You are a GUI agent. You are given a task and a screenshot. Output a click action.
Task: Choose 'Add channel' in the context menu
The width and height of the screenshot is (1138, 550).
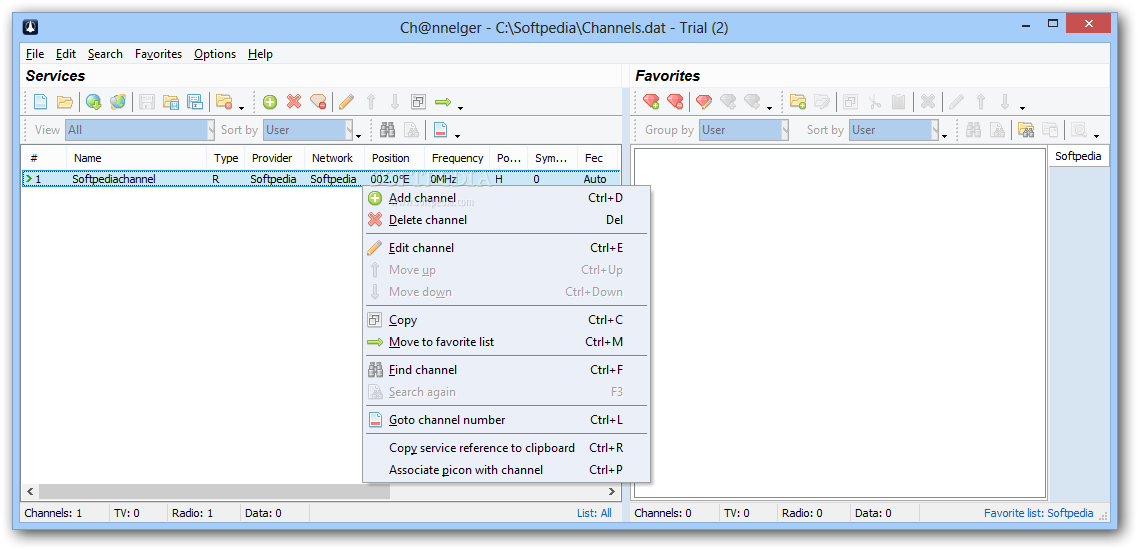[x=507, y=198]
